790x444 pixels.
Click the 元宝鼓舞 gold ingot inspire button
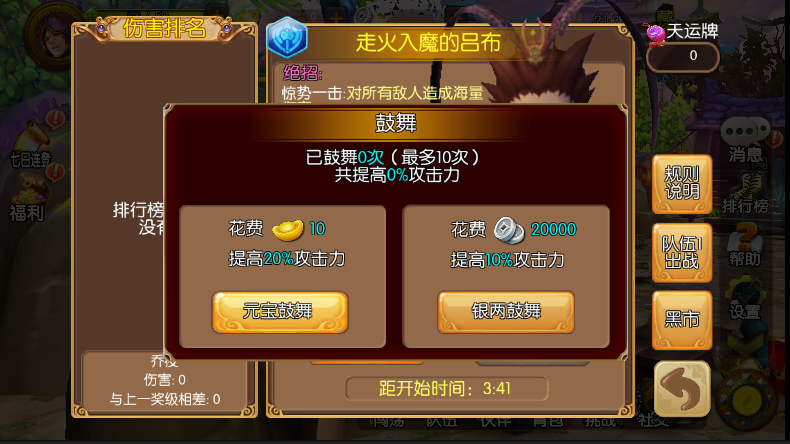pos(280,312)
